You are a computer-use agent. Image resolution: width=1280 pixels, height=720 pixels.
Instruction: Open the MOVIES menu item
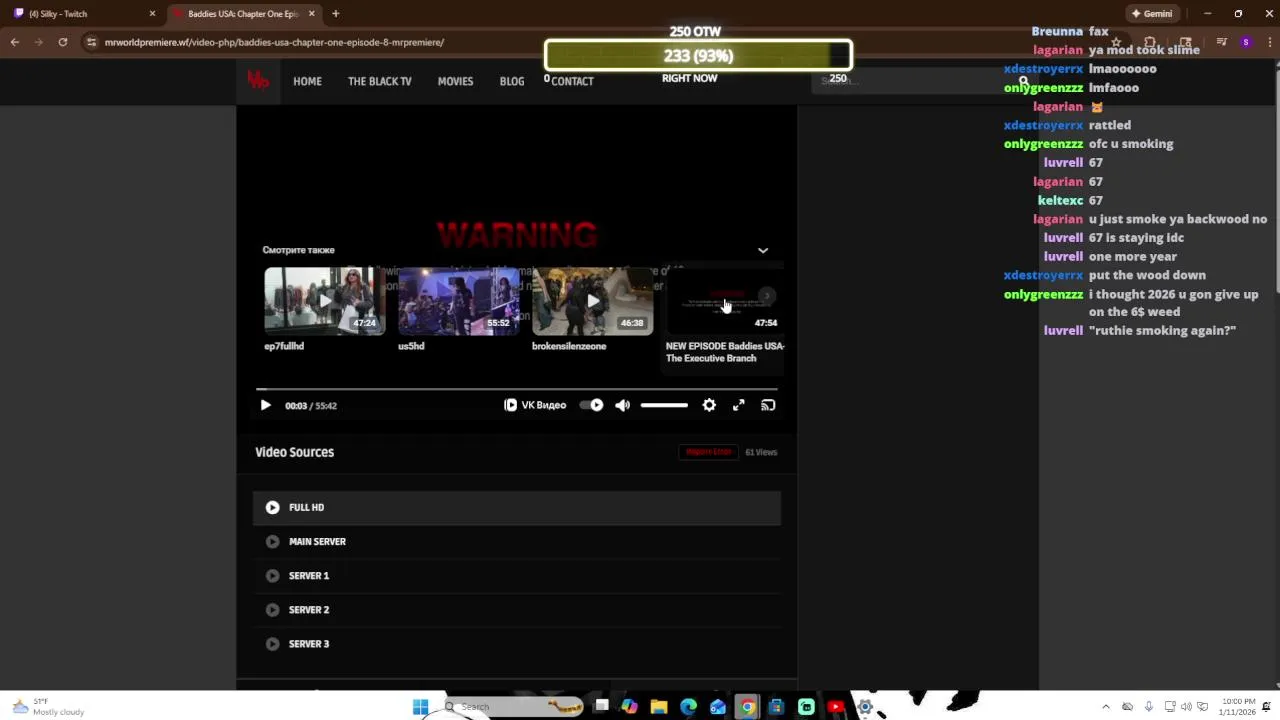455,81
